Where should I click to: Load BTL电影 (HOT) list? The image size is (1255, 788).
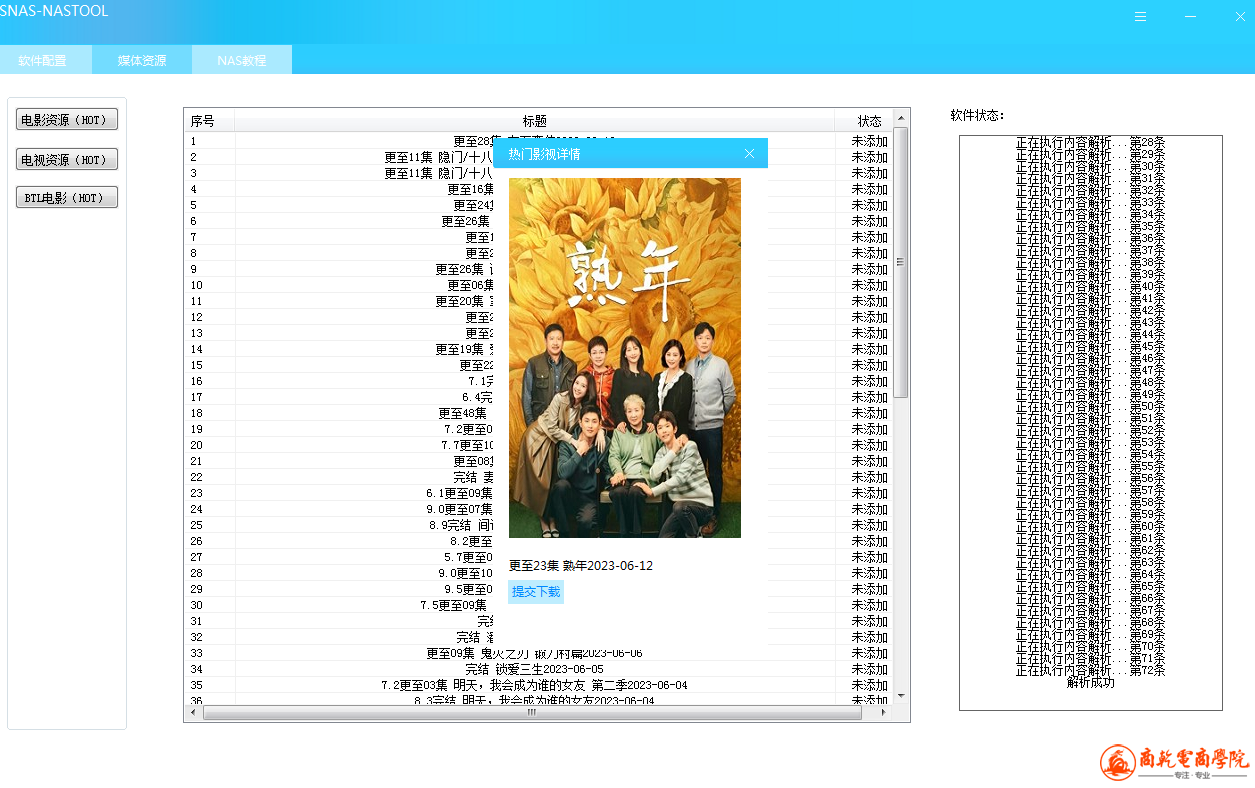point(67,197)
